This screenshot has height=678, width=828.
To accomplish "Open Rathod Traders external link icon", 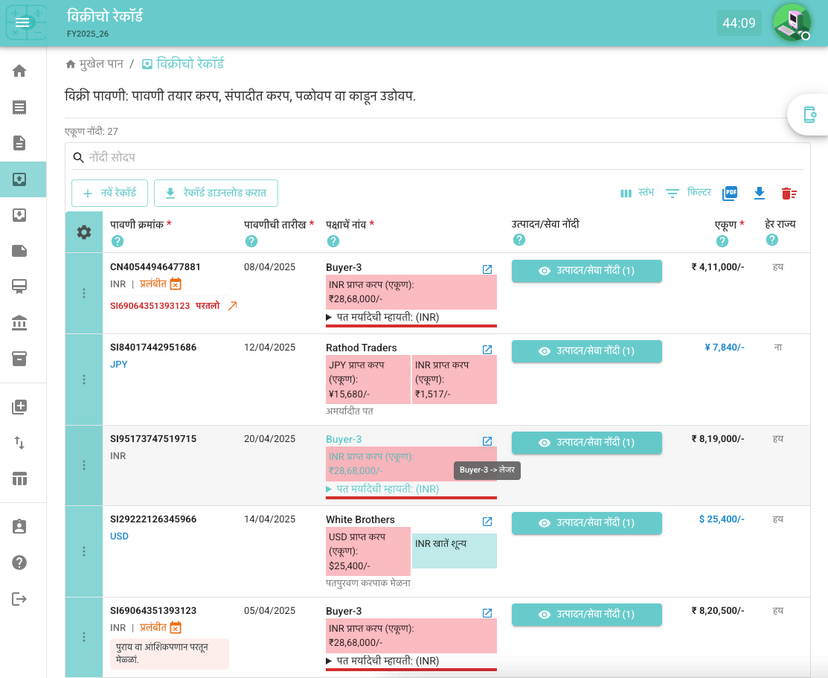I will point(487,349).
